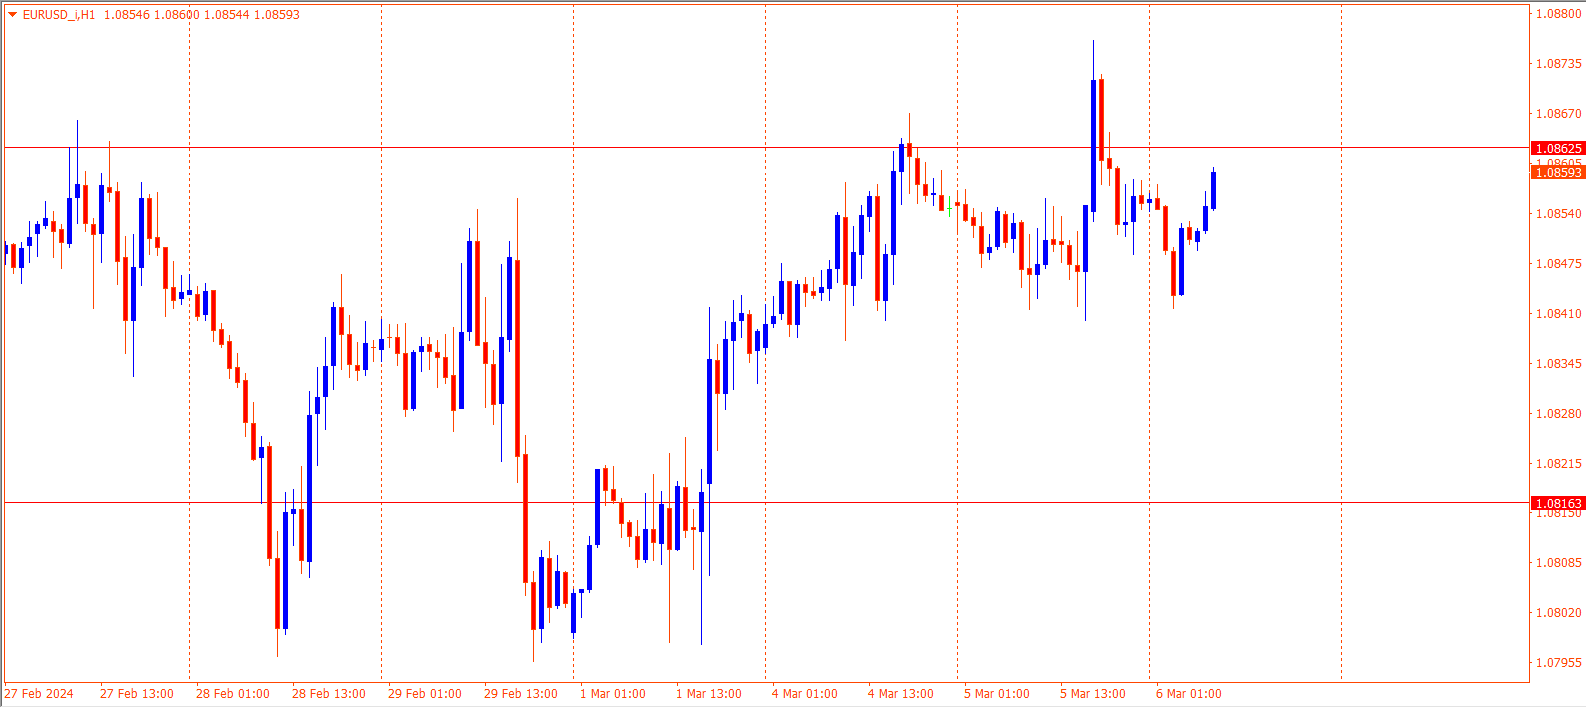Click the 1.08280 price axis label
The image size is (1586, 708).
click(x=1559, y=414)
